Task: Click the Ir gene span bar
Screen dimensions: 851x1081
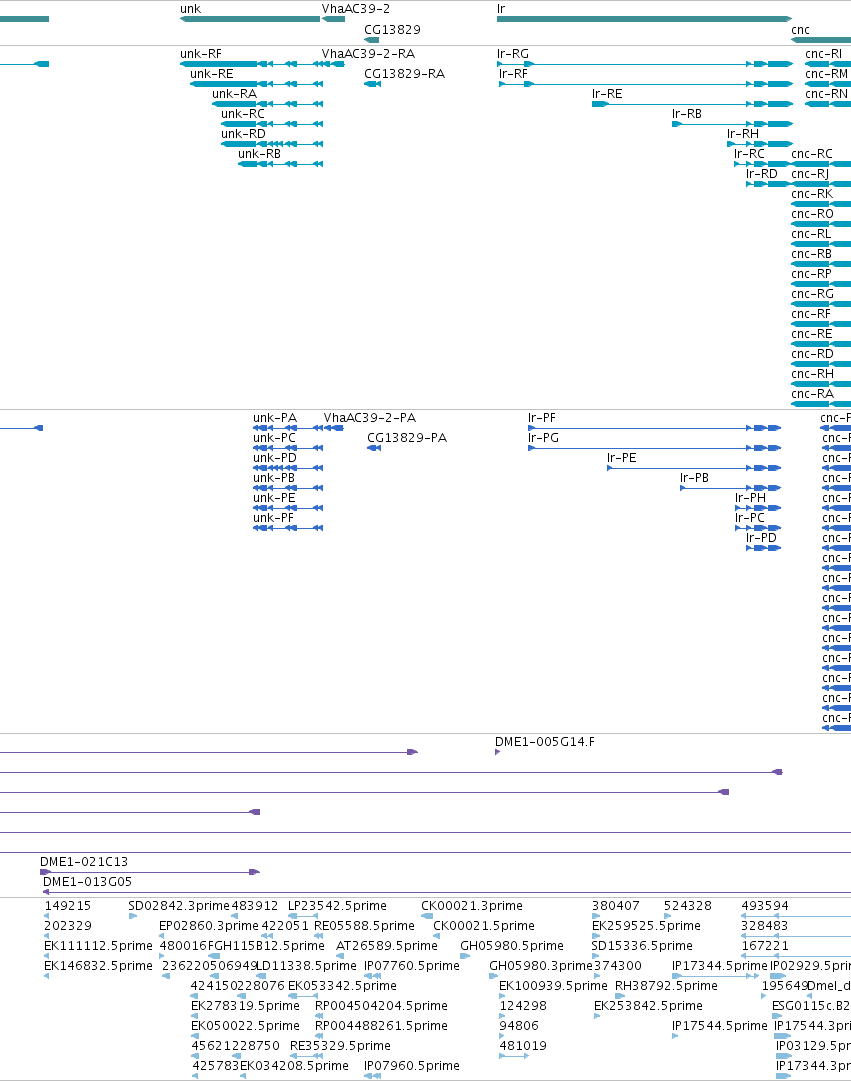Action: tap(644, 19)
